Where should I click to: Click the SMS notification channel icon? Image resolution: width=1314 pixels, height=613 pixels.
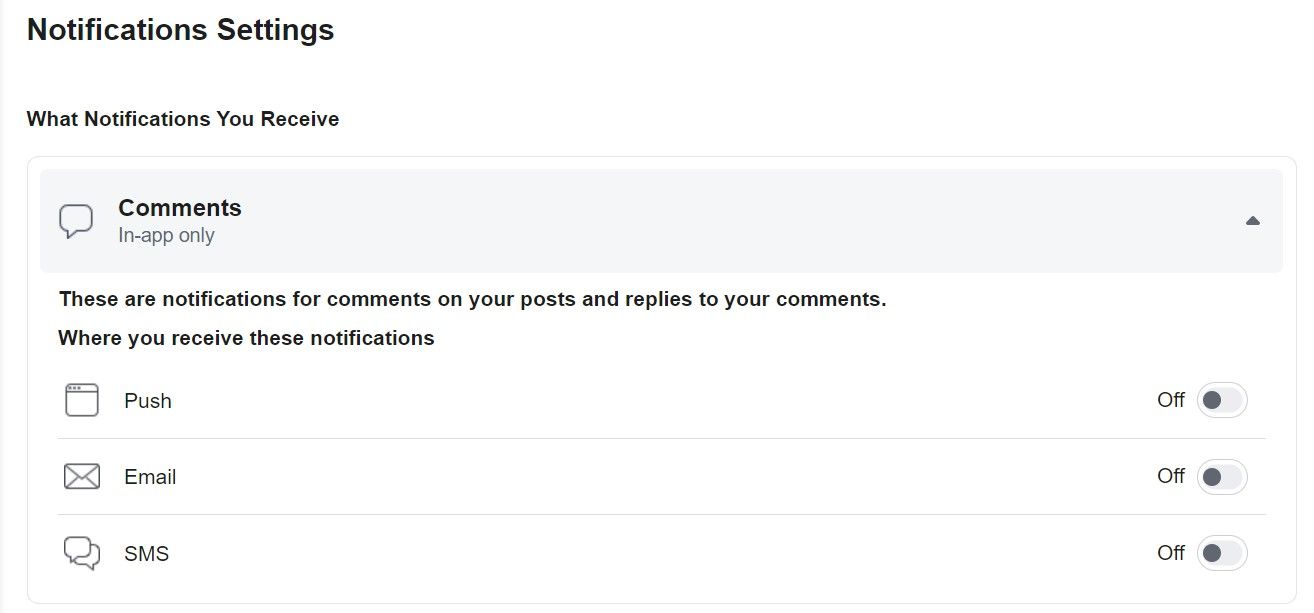[82, 552]
